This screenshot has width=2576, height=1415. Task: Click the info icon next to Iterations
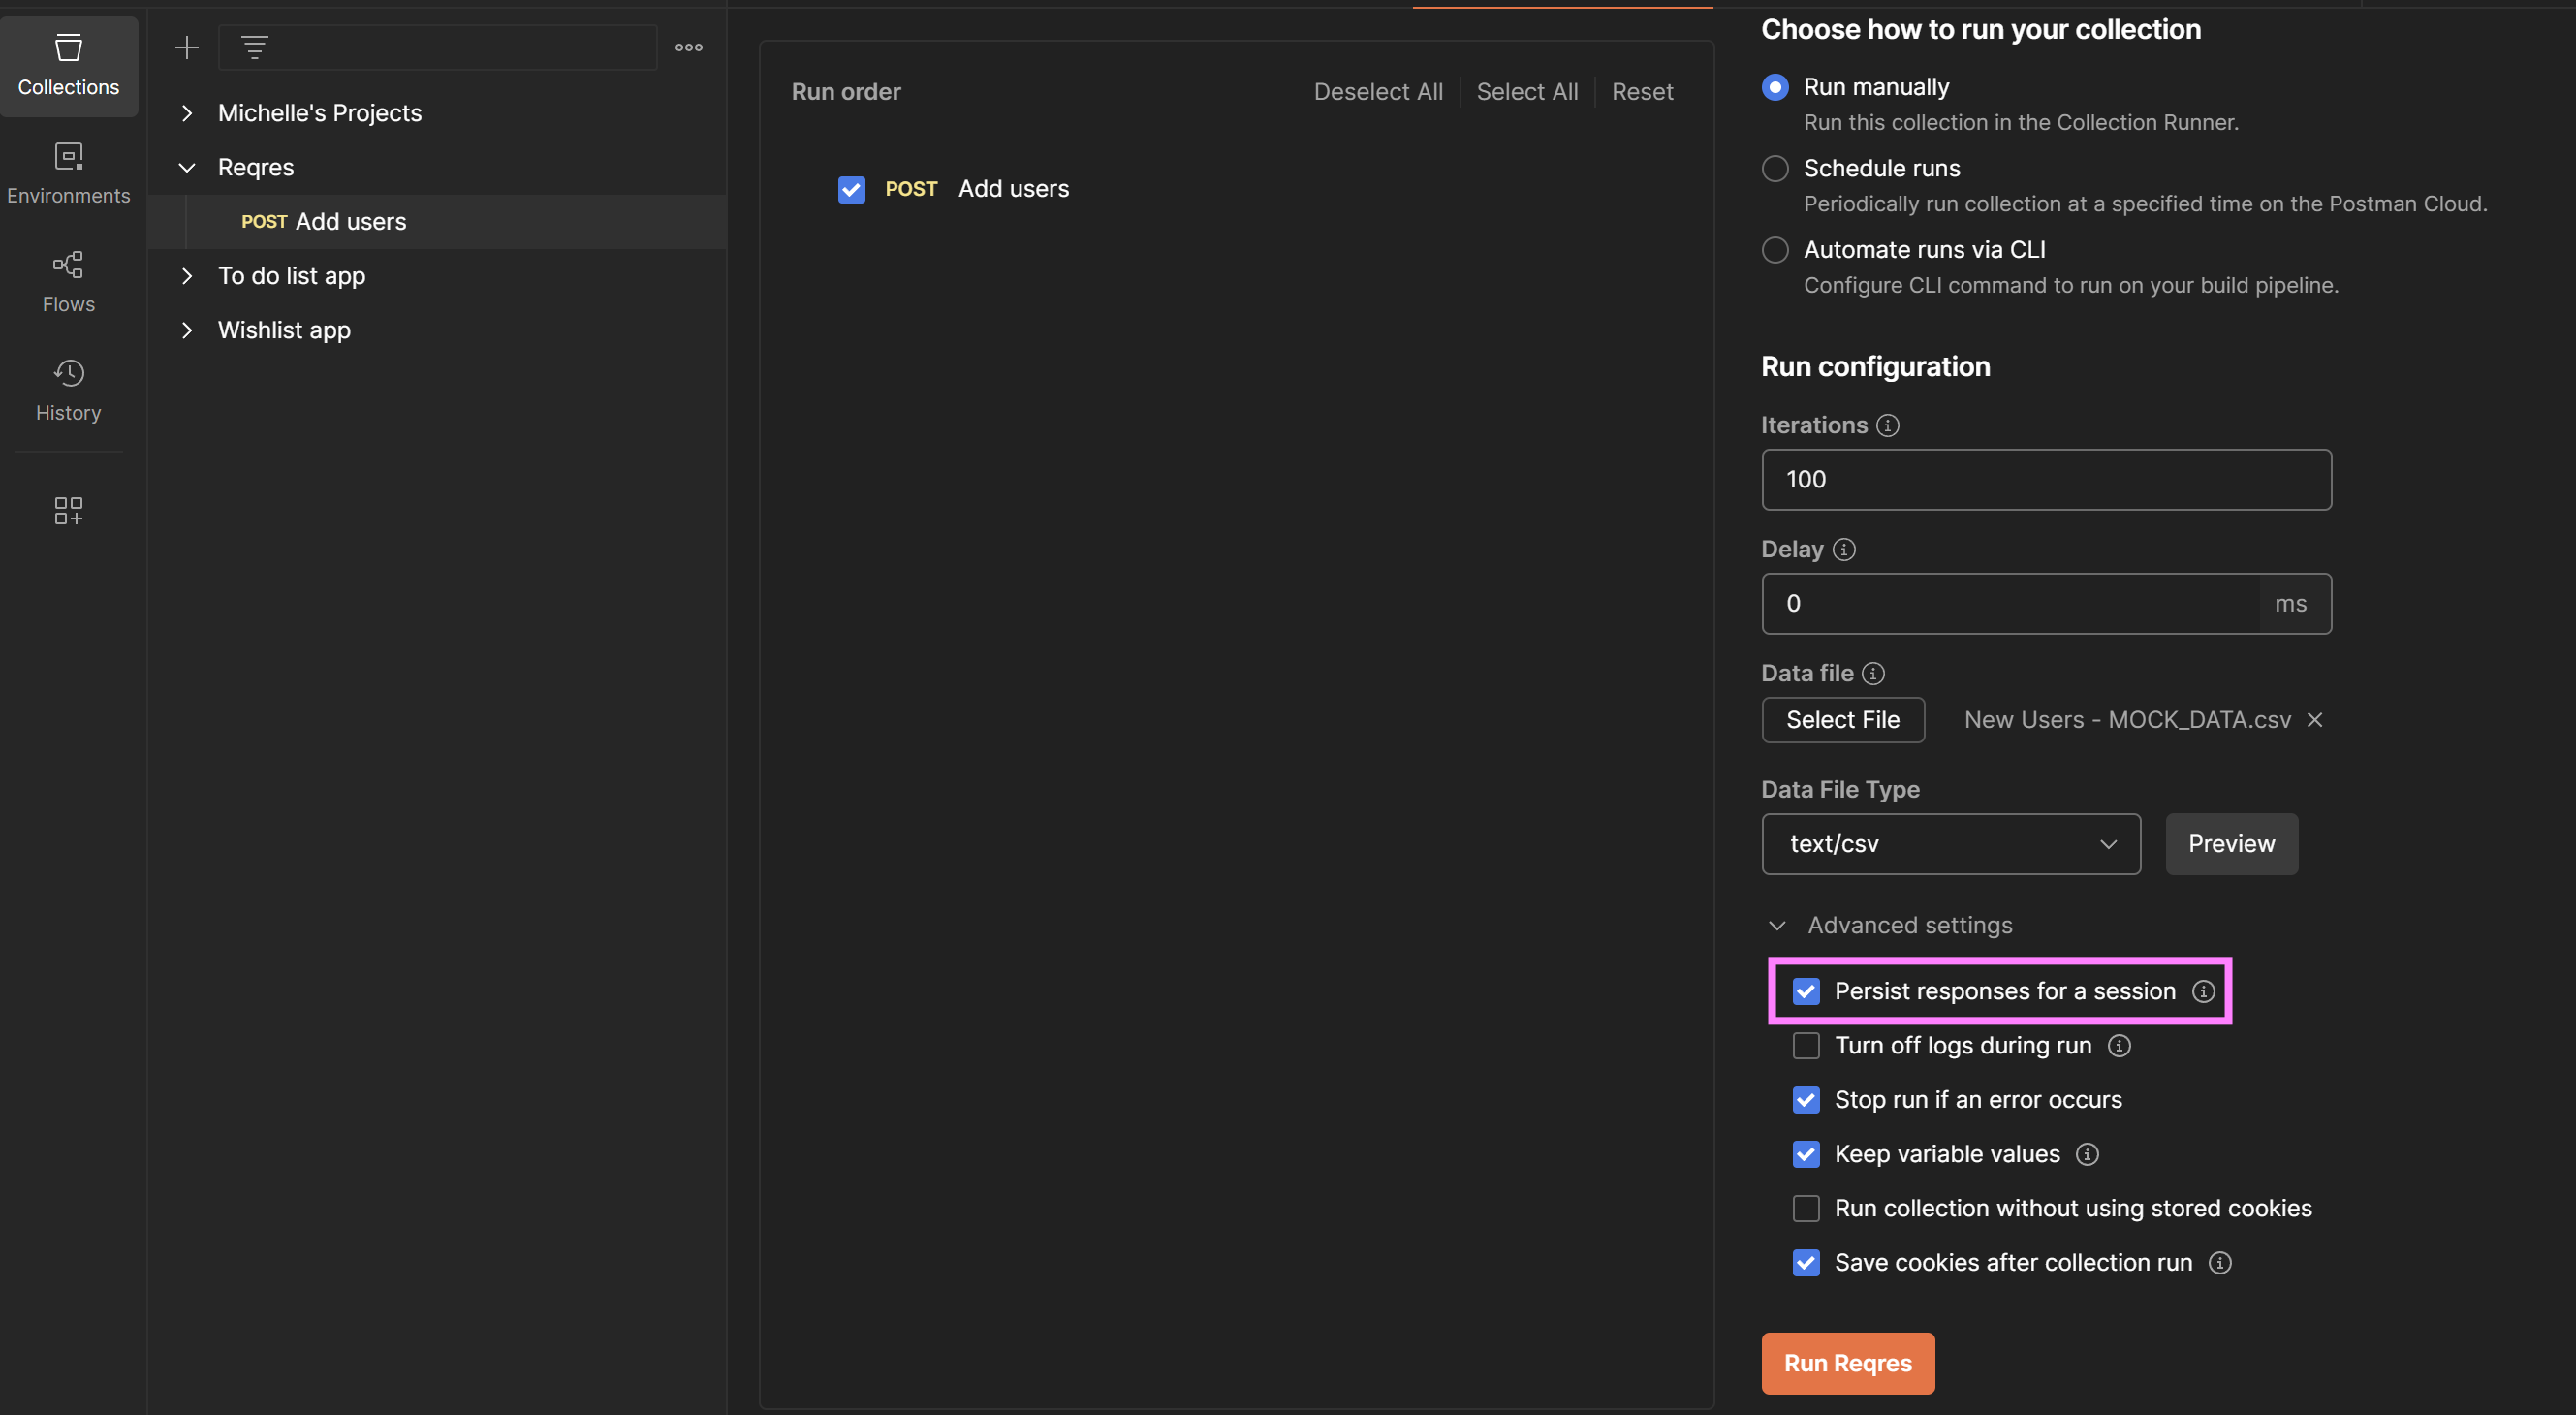[x=1887, y=425]
